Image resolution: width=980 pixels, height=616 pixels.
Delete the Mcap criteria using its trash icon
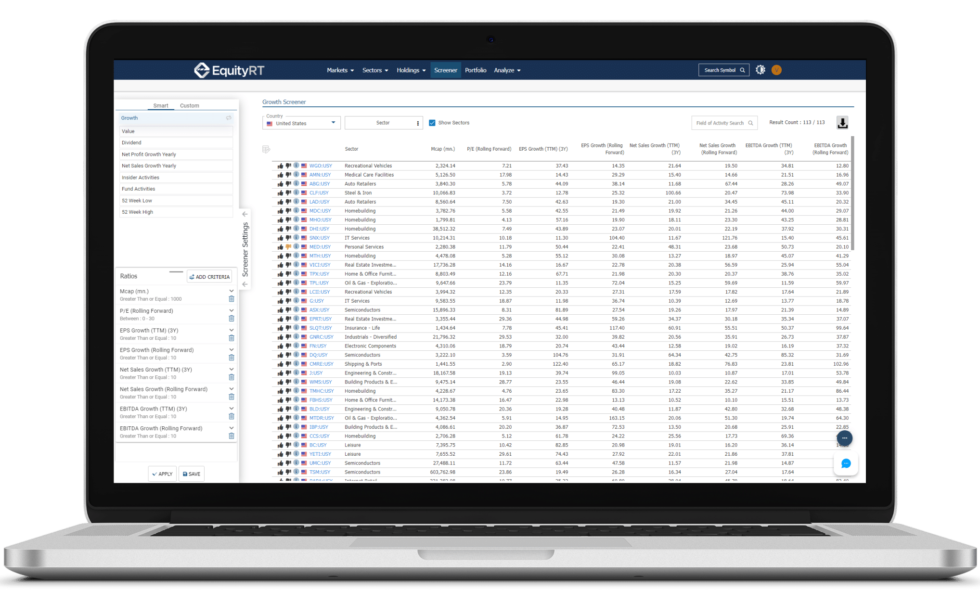click(x=231, y=299)
